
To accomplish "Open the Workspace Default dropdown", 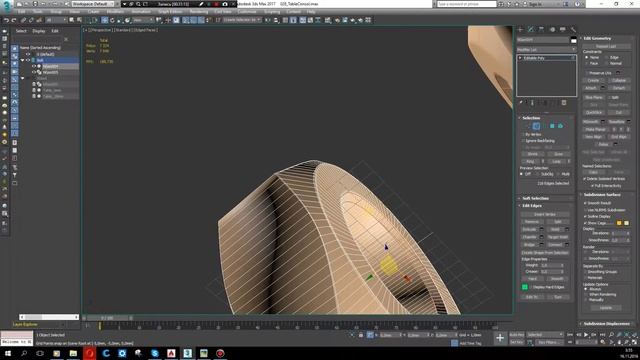I will 93,4.
